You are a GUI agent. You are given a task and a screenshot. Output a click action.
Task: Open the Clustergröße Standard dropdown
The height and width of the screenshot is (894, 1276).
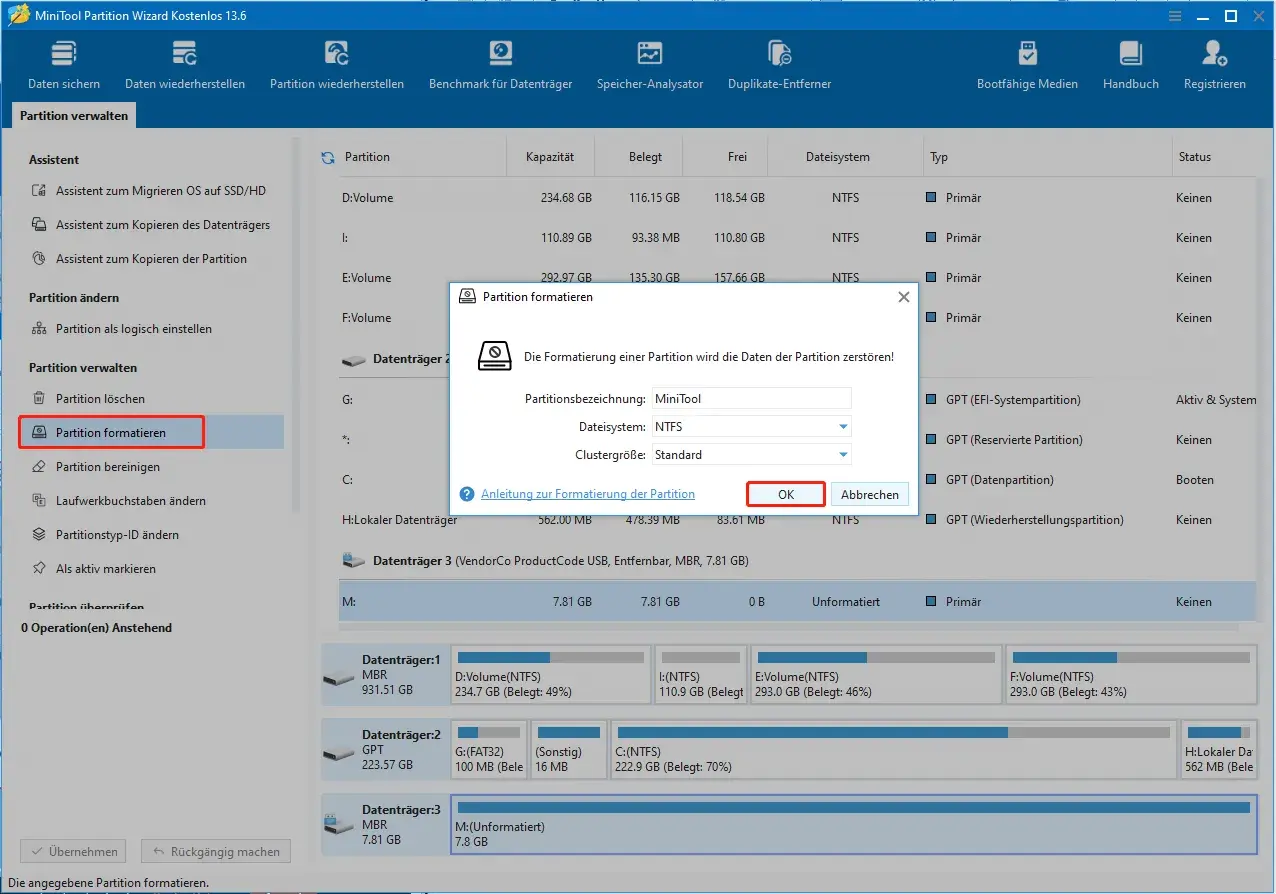point(751,455)
